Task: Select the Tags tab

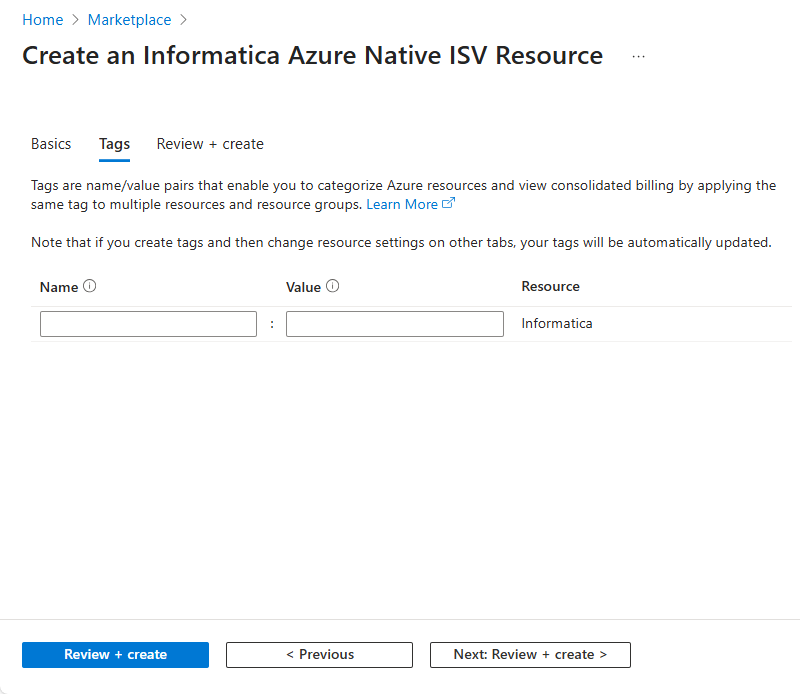Action: pyautogui.click(x=114, y=144)
